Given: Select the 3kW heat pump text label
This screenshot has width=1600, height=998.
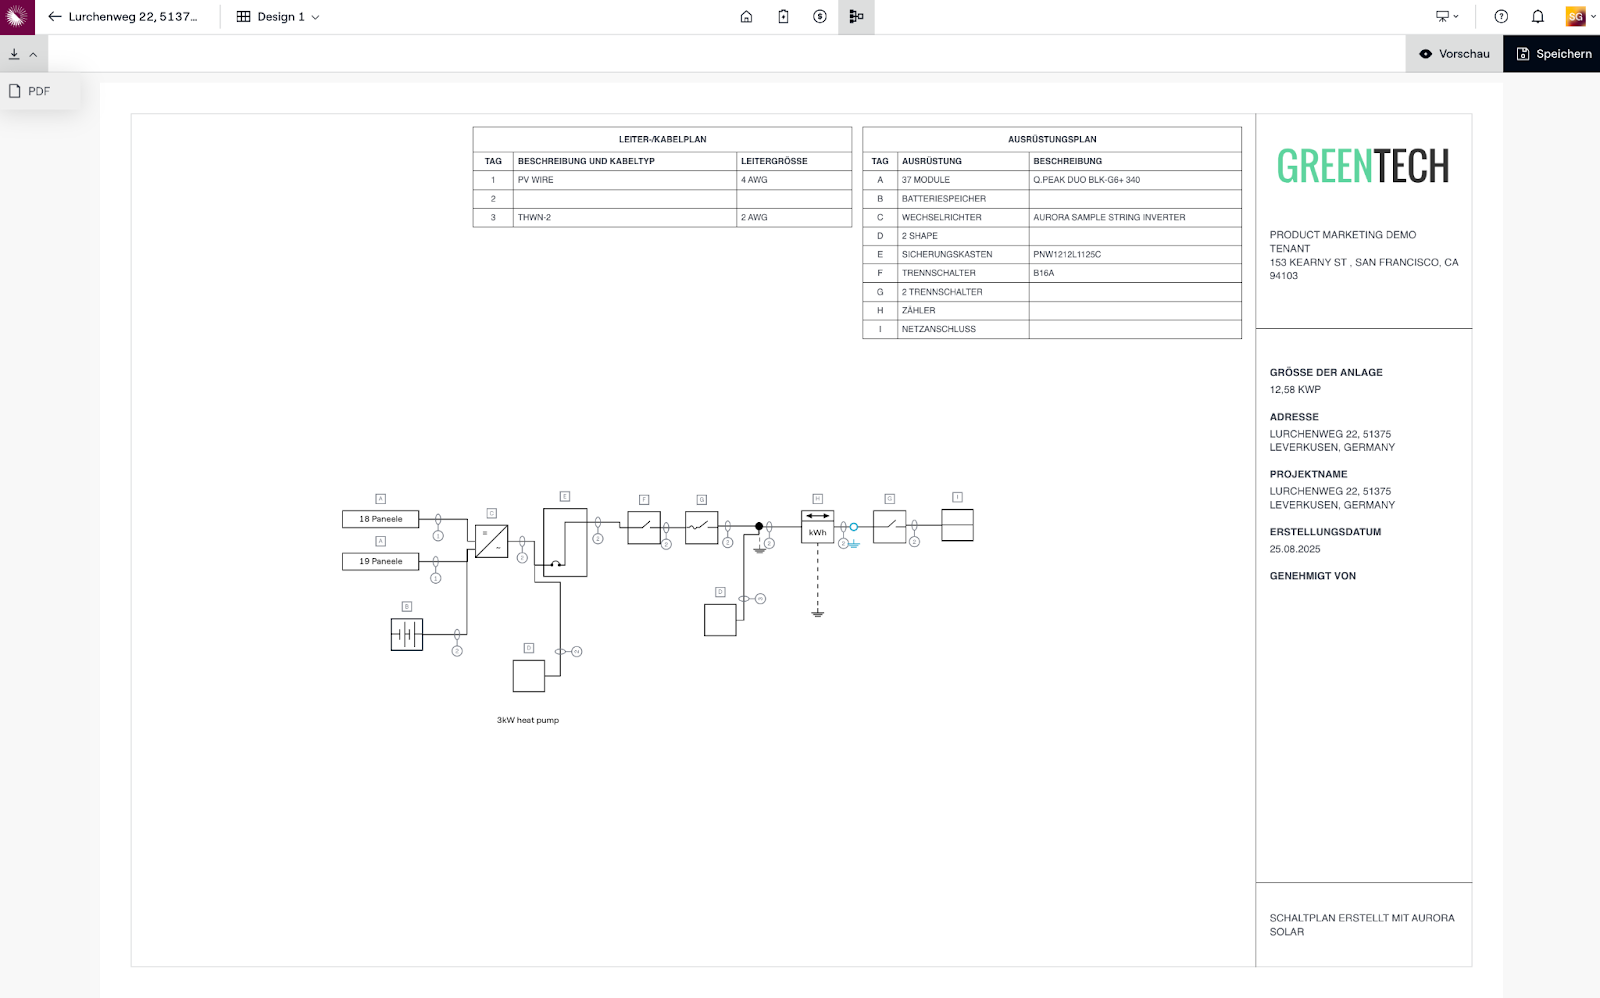Looking at the screenshot, I should 528,720.
